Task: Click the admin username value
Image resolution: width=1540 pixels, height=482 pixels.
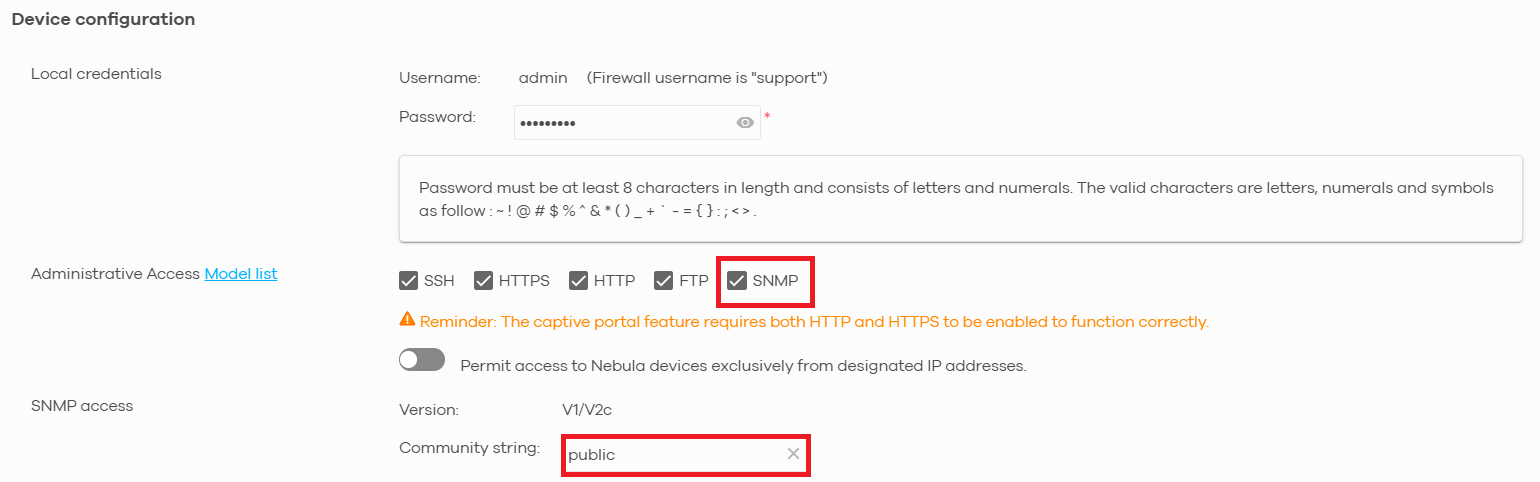Action: (x=543, y=77)
